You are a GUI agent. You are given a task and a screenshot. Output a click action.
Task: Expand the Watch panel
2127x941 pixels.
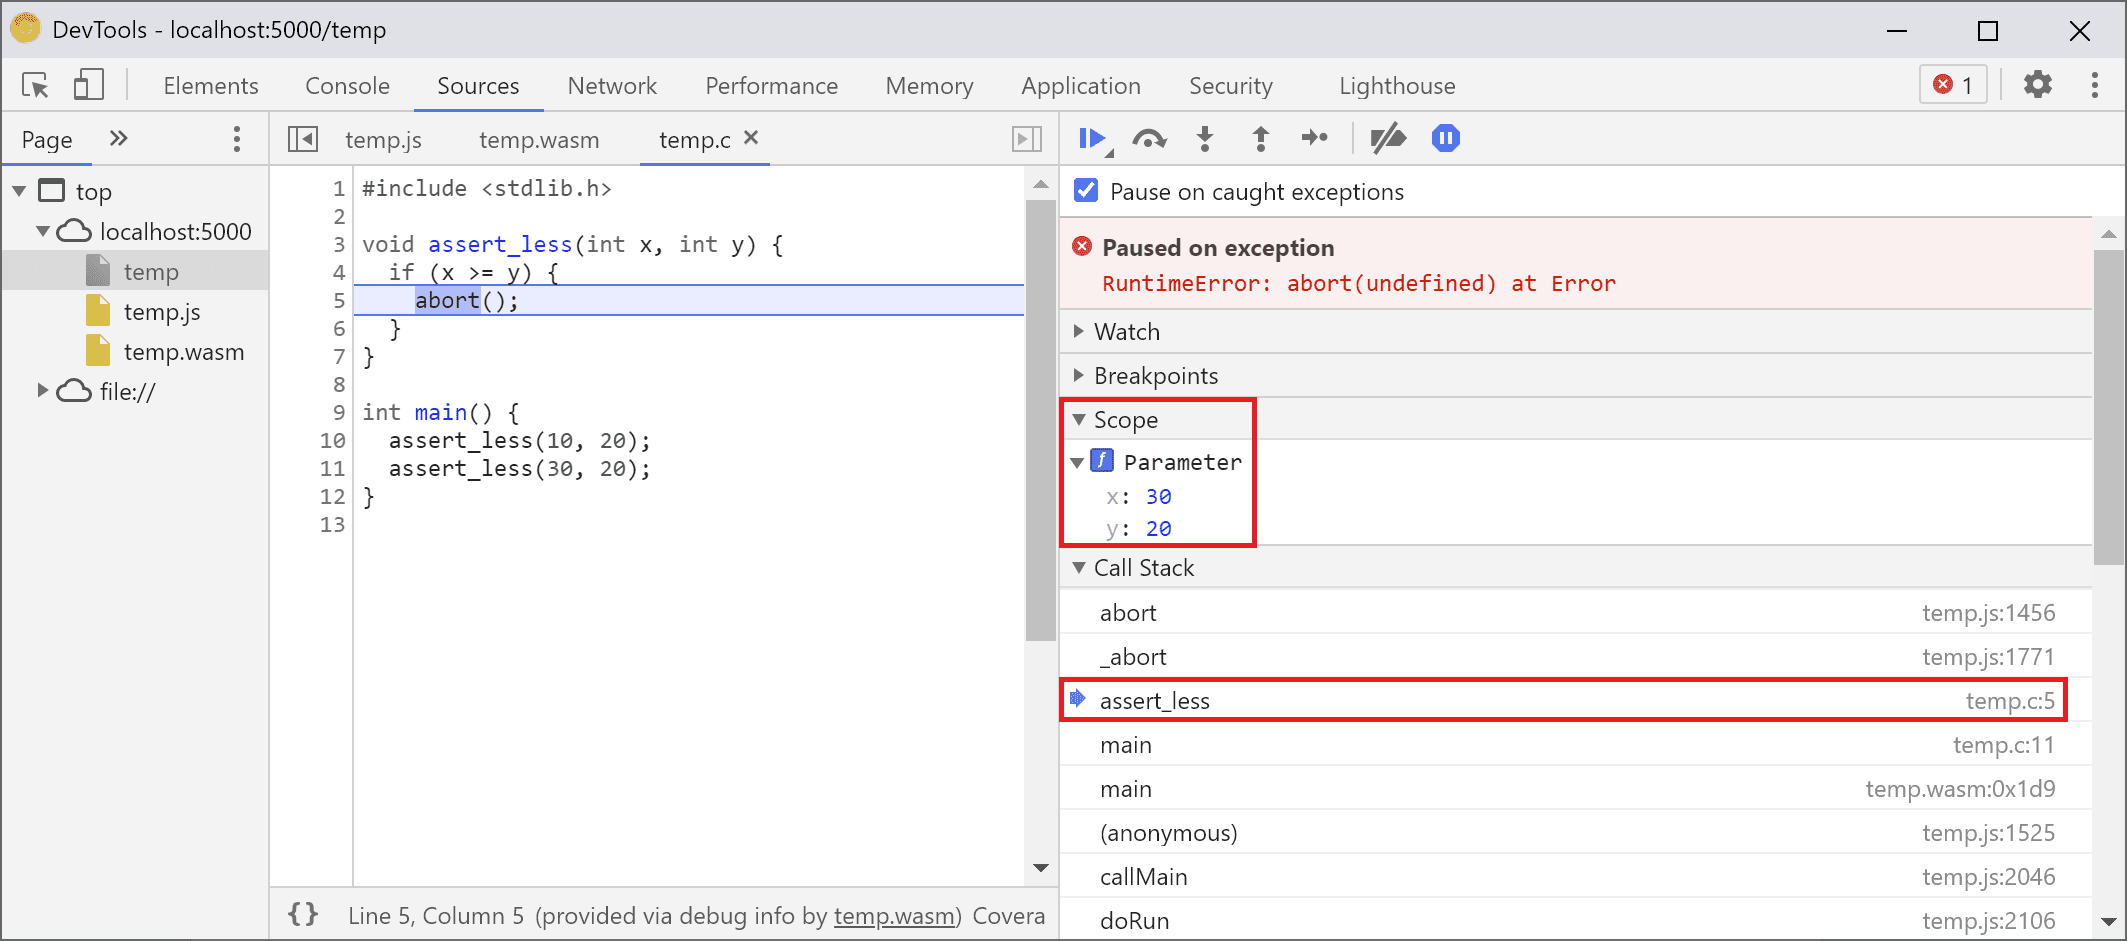[x=1079, y=331]
